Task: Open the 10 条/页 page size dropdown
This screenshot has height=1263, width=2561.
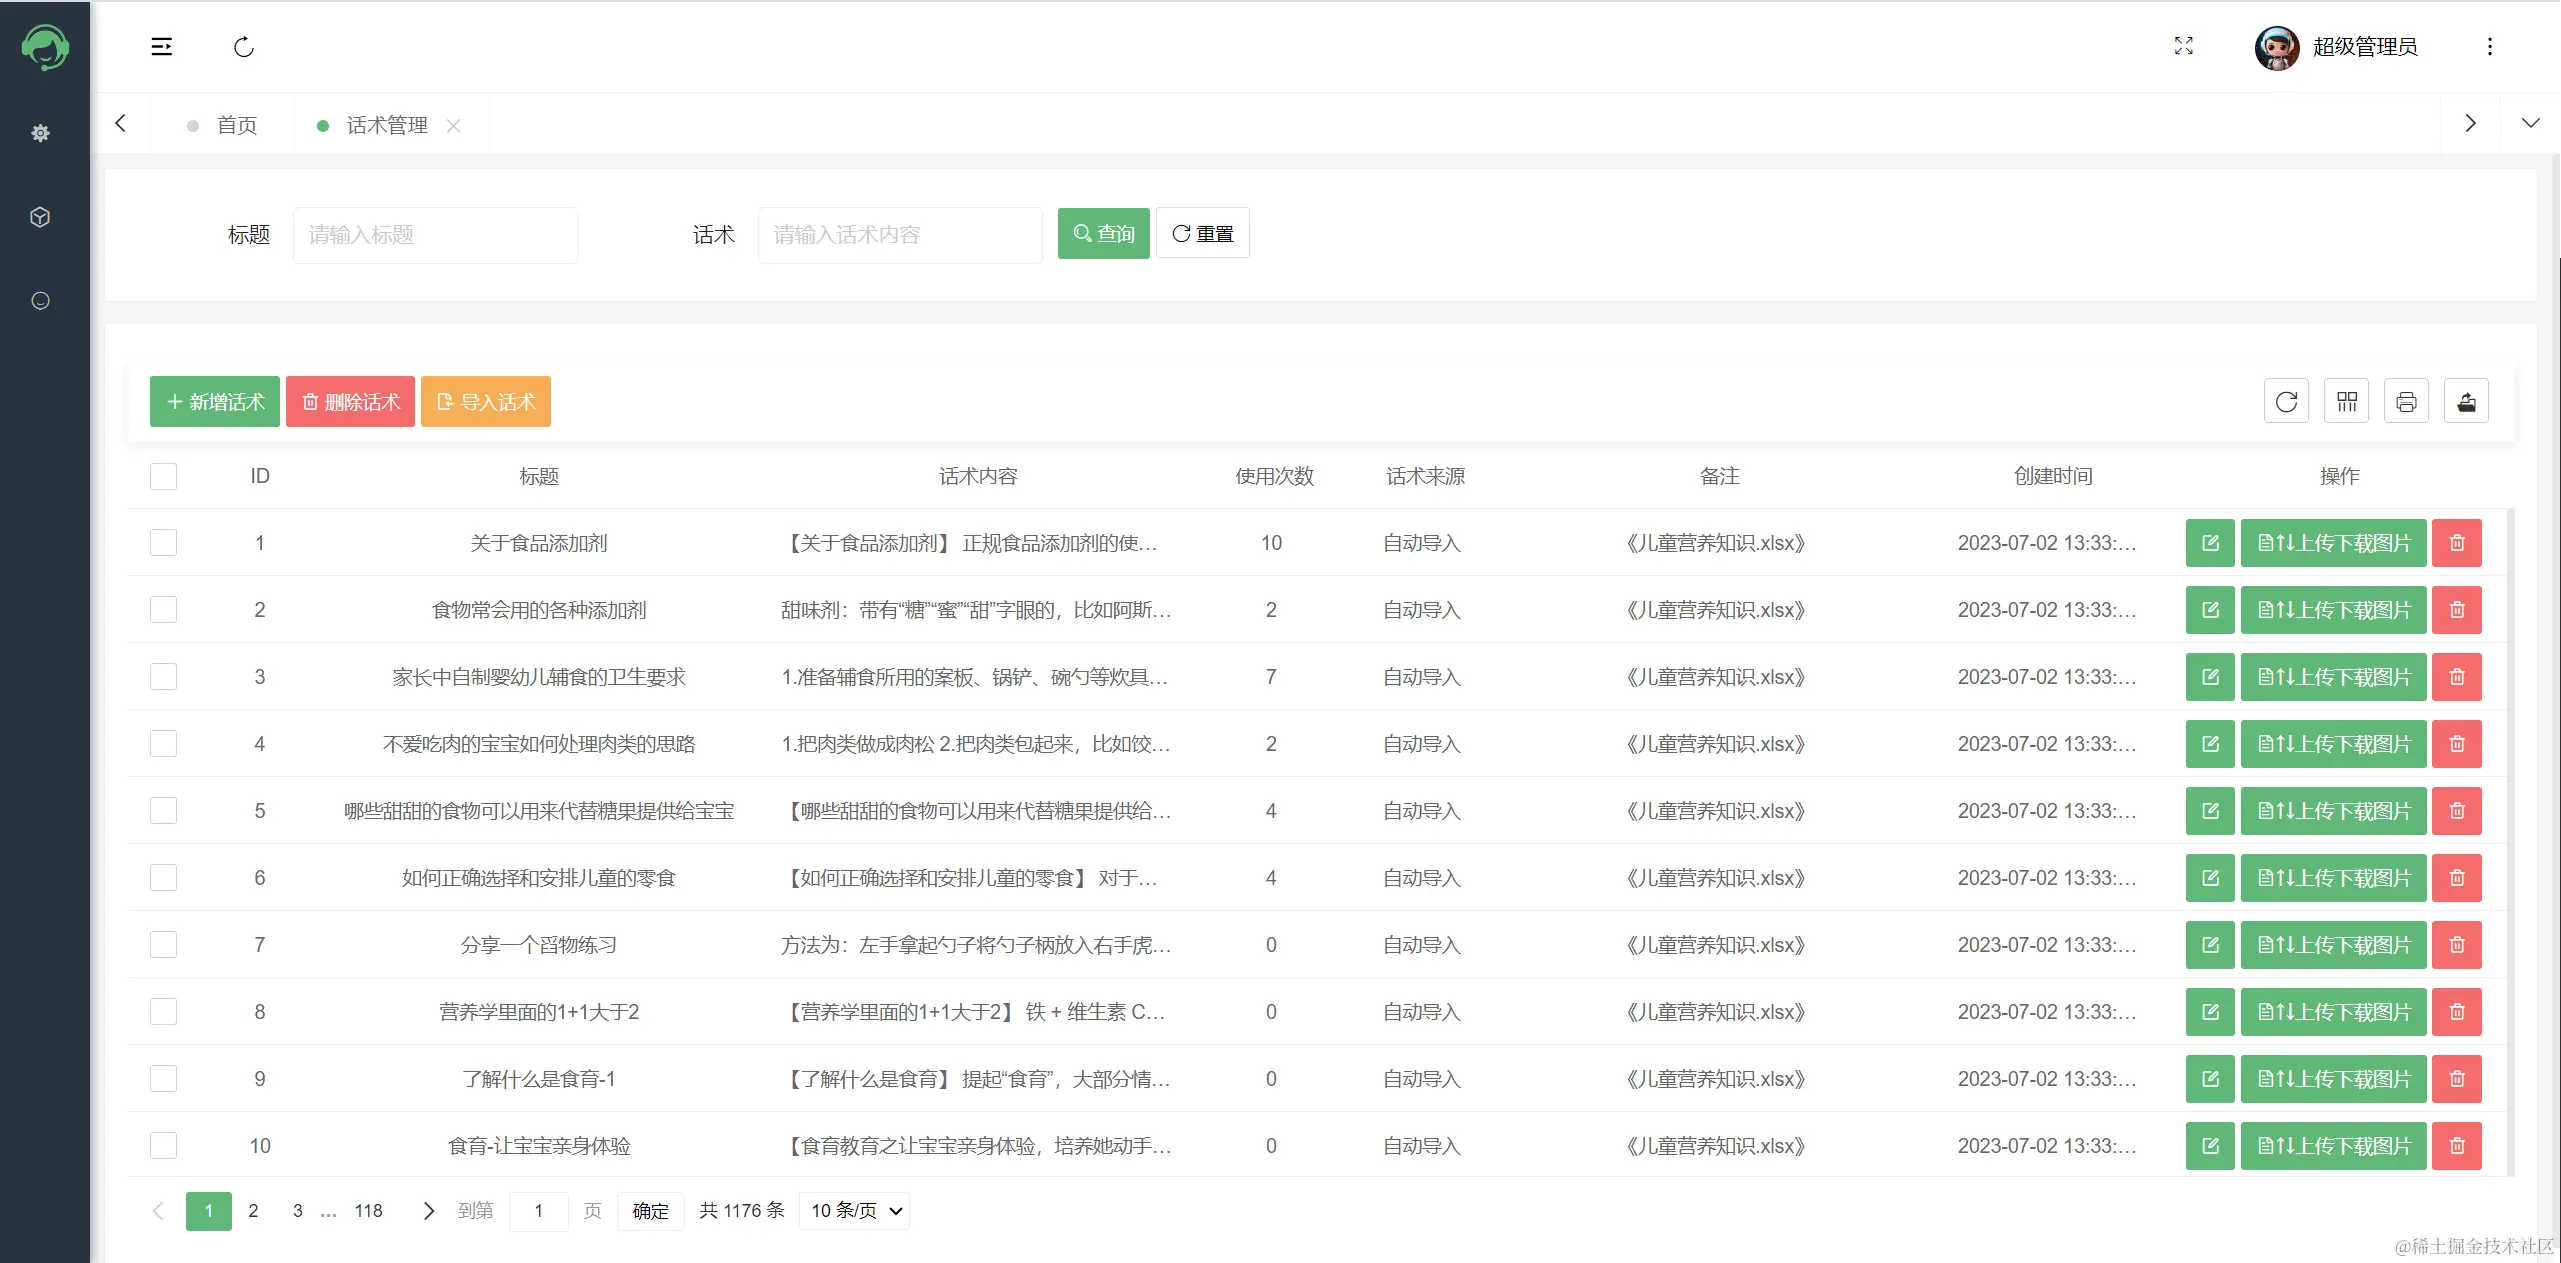Action: click(855, 1211)
